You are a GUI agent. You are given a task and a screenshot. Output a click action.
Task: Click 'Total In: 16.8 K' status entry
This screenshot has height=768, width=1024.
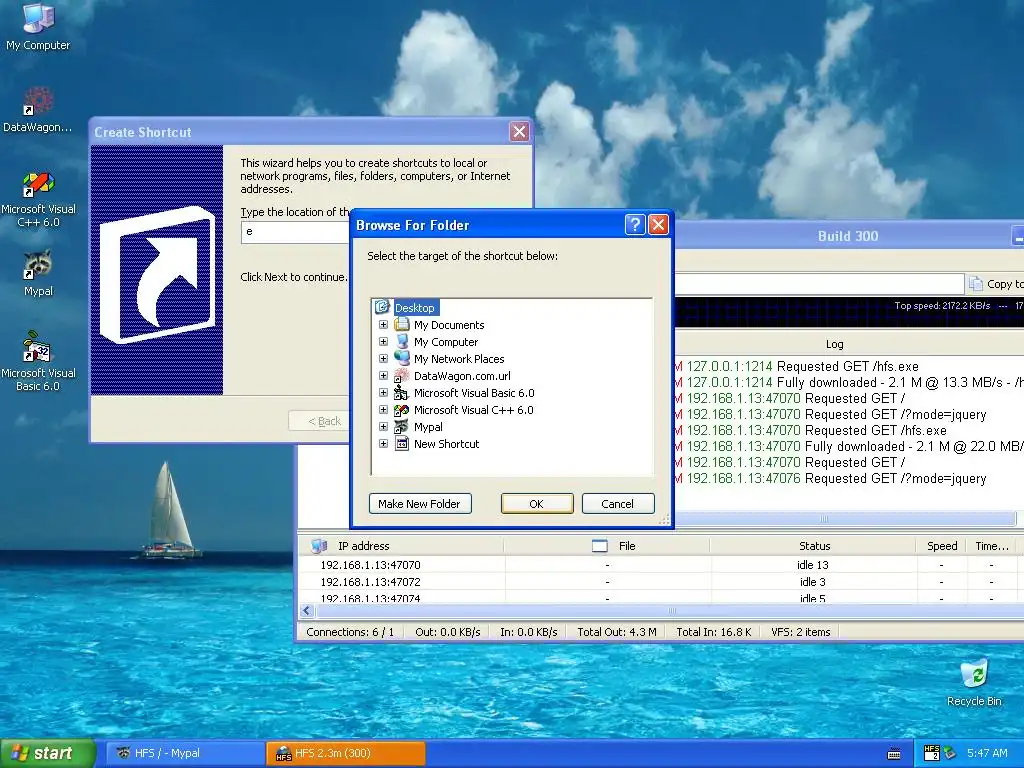[x=714, y=632]
